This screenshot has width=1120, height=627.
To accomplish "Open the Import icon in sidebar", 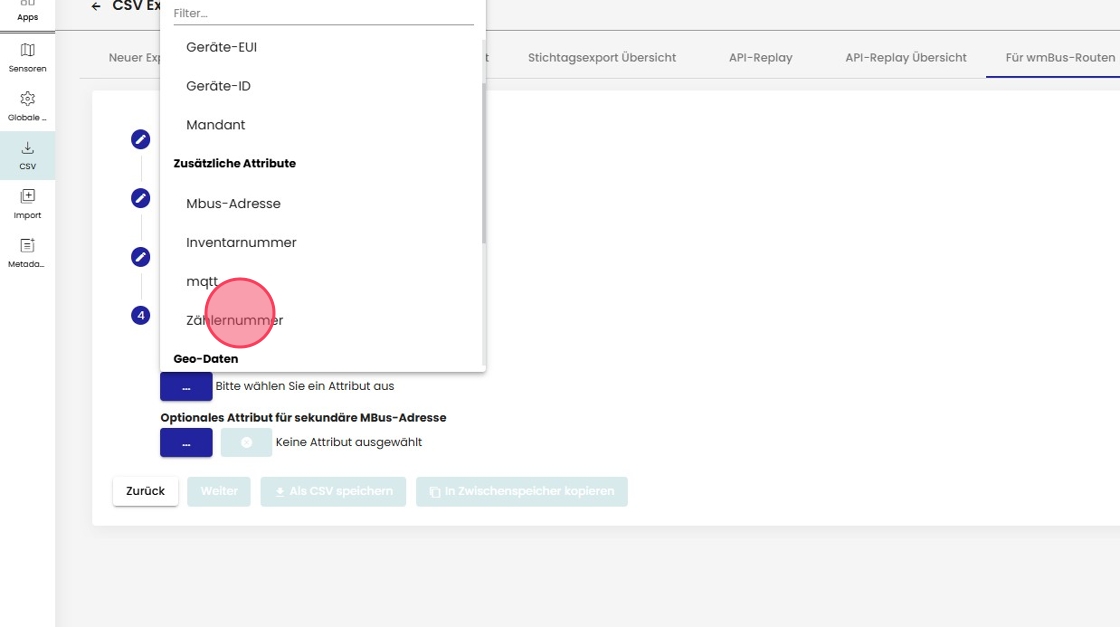I will (x=27, y=197).
